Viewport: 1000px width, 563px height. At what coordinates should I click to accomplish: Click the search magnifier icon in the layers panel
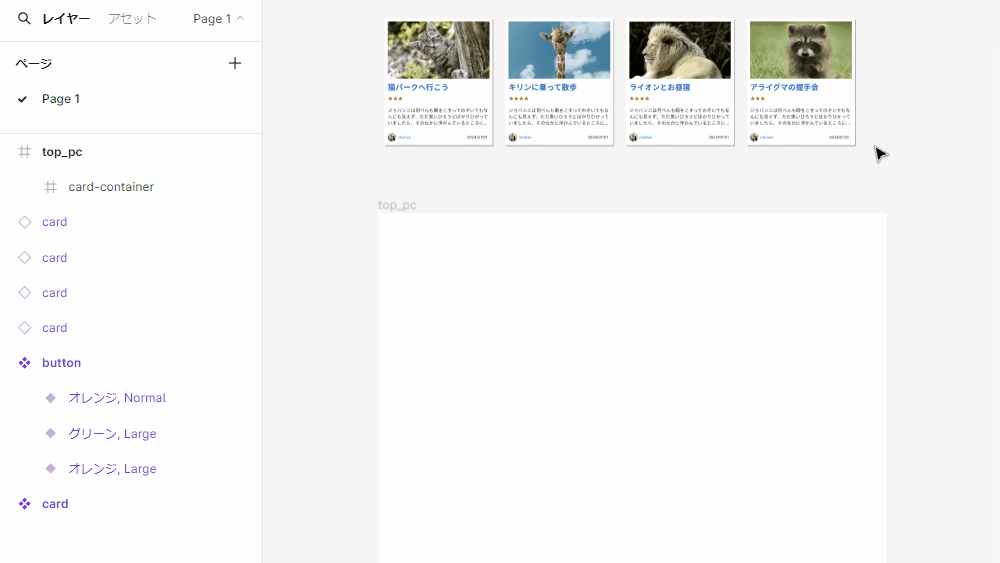(24, 18)
